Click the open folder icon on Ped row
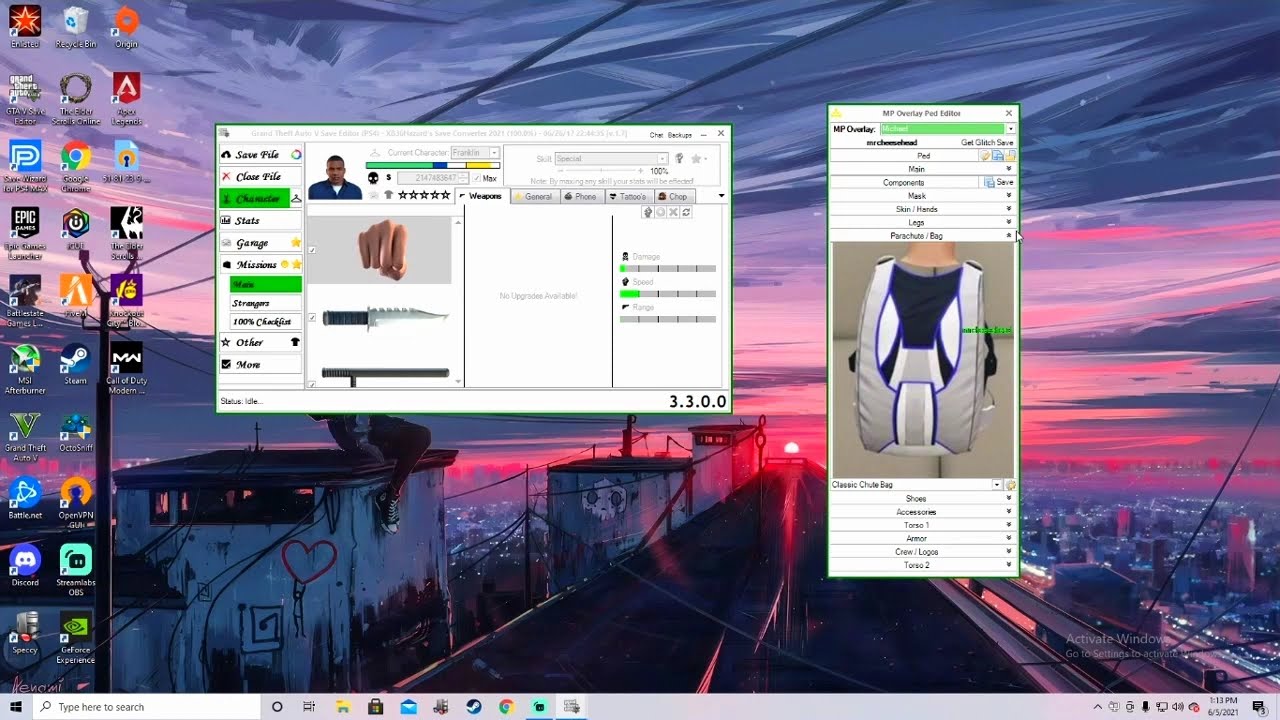 click(1010, 156)
